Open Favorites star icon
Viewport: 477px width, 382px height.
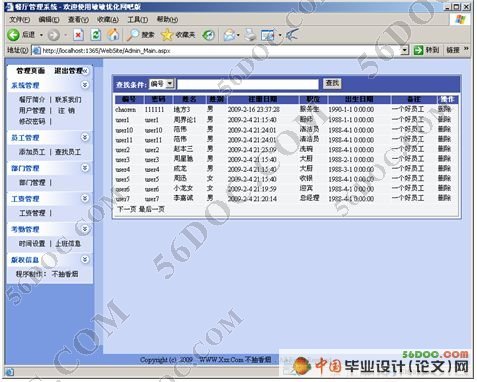pyautogui.click(x=166, y=35)
